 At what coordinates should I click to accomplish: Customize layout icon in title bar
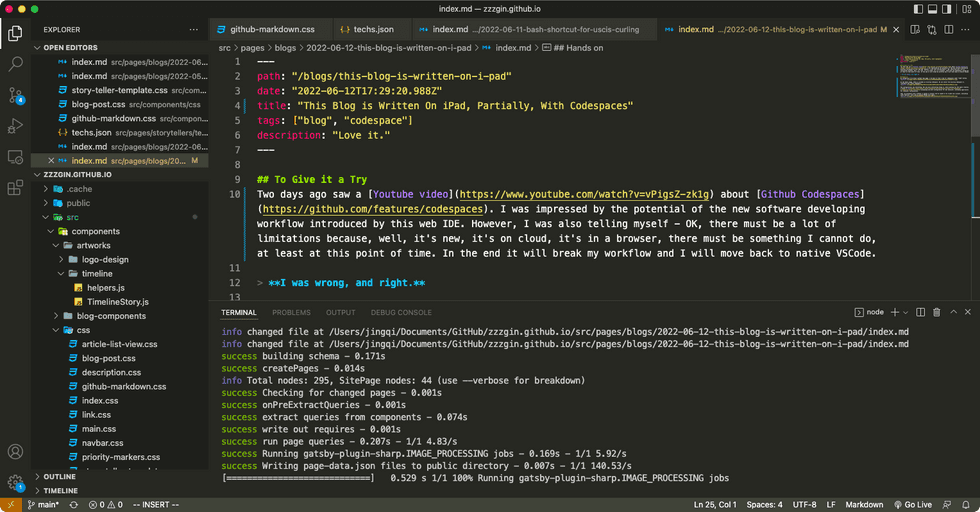point(966,9)
